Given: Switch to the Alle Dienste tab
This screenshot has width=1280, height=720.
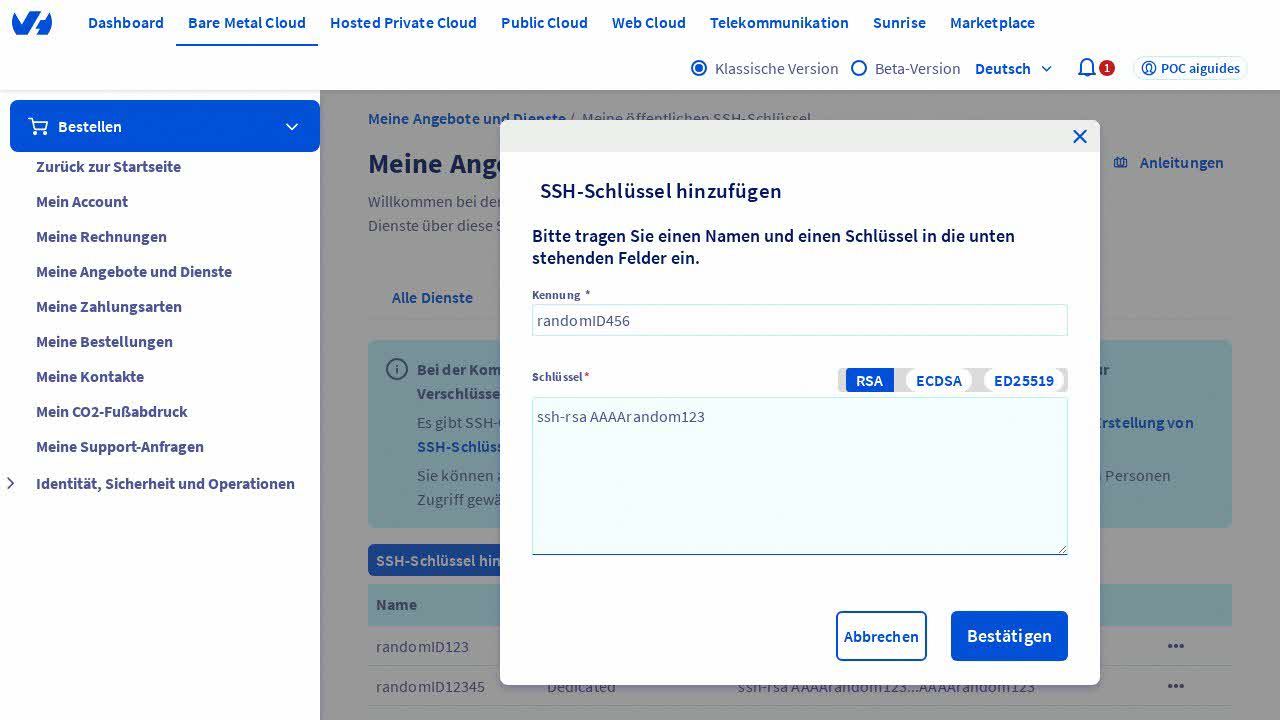Looking at the screenshot, I should tap(432, 297).
